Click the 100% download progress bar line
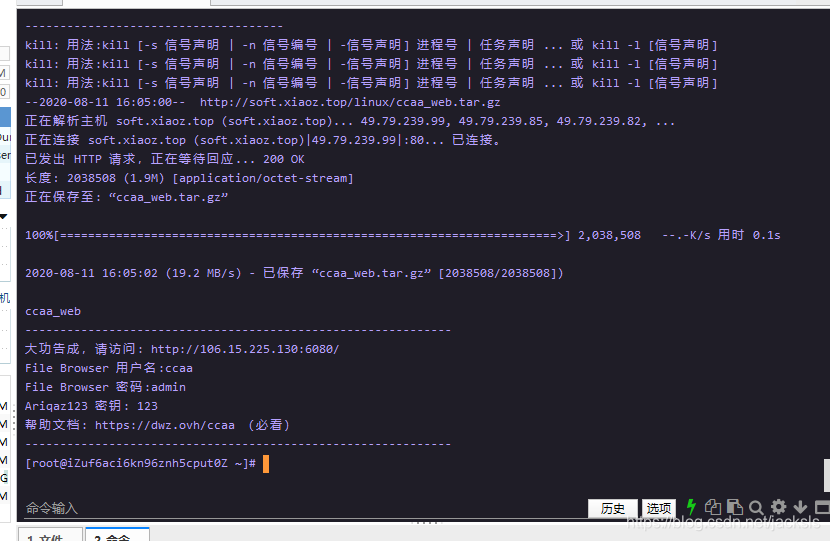The width and height of the screenshot is (830, 541). [x=402, y=235]
